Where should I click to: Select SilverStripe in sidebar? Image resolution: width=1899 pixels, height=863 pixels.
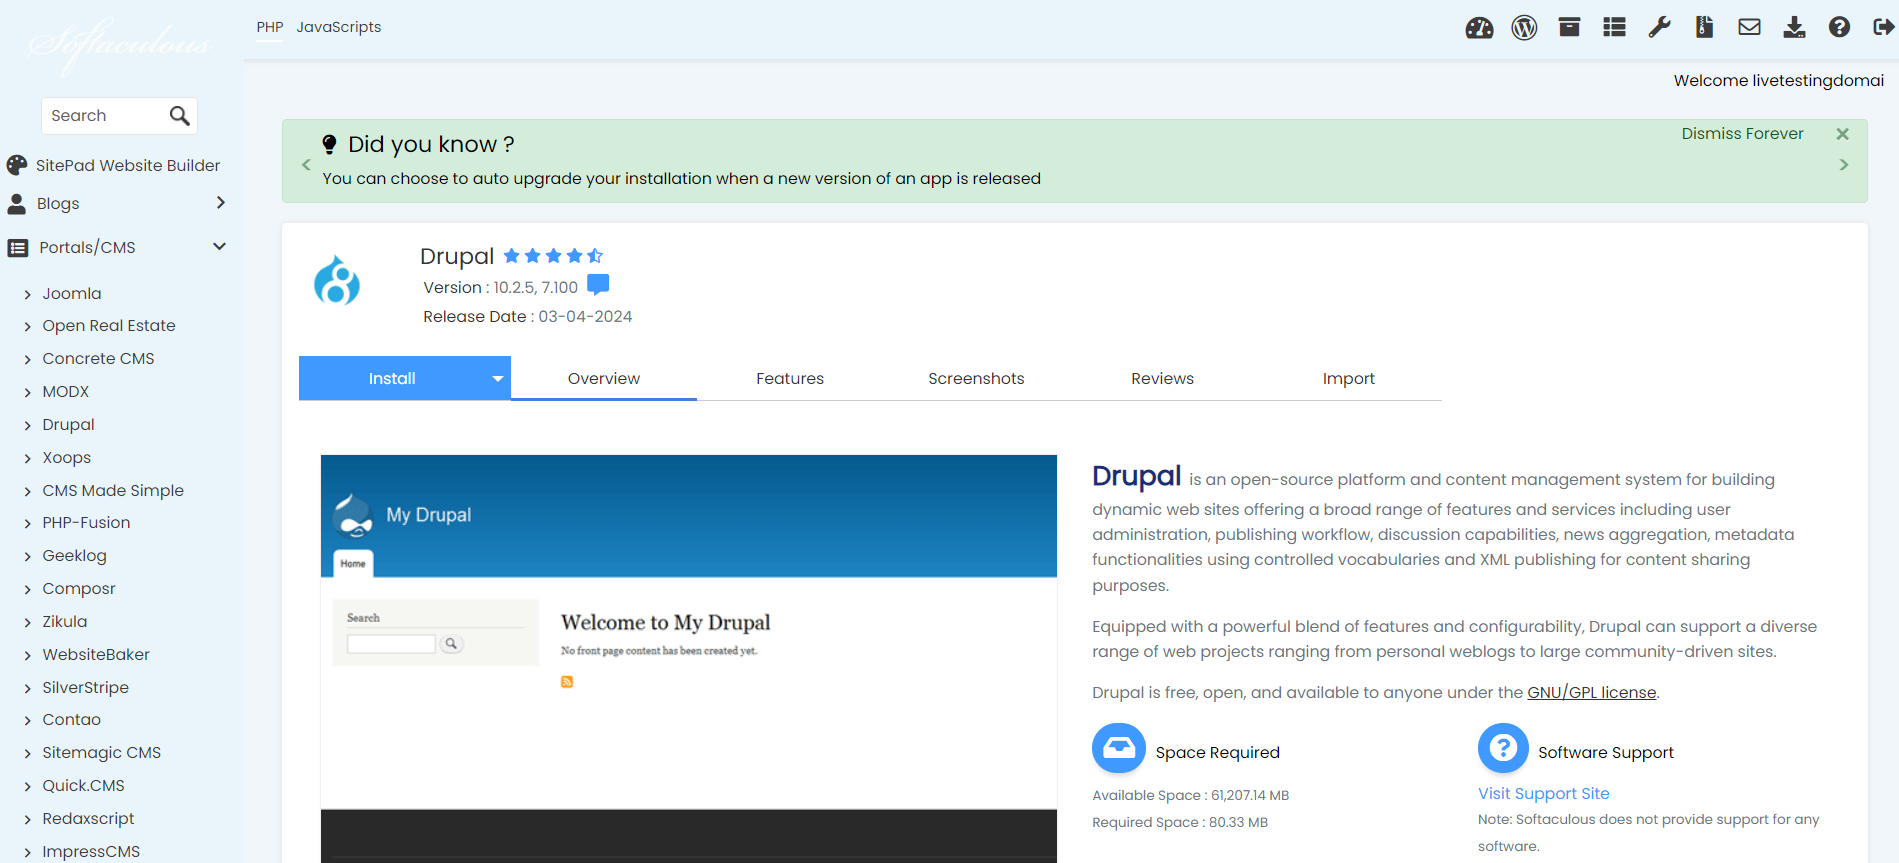[x=85, y=688]
